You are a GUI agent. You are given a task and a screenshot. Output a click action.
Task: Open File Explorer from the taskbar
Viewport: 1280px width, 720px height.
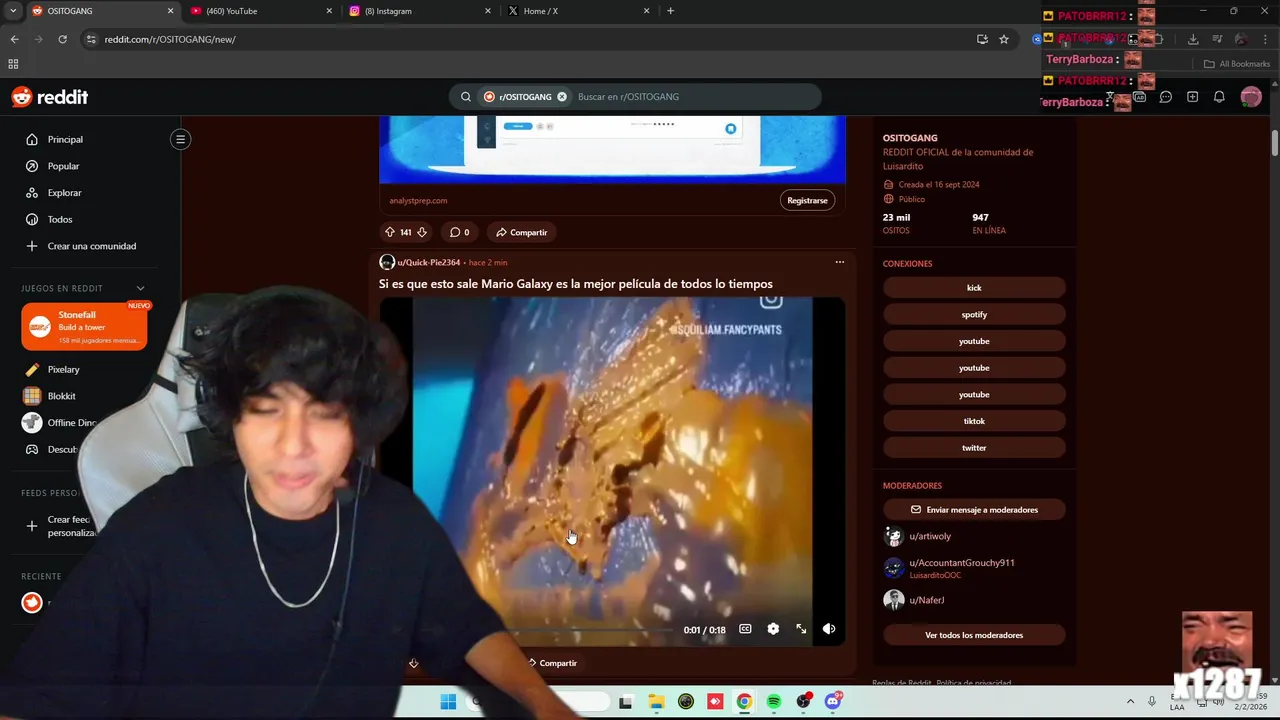tap(655, 702)
